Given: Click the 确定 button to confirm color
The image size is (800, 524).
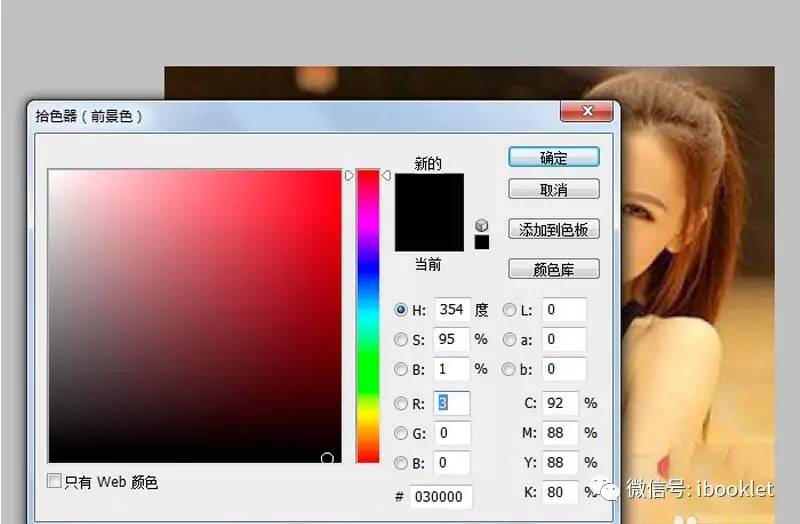Looking at the screenshot, I should pos(554,157).
